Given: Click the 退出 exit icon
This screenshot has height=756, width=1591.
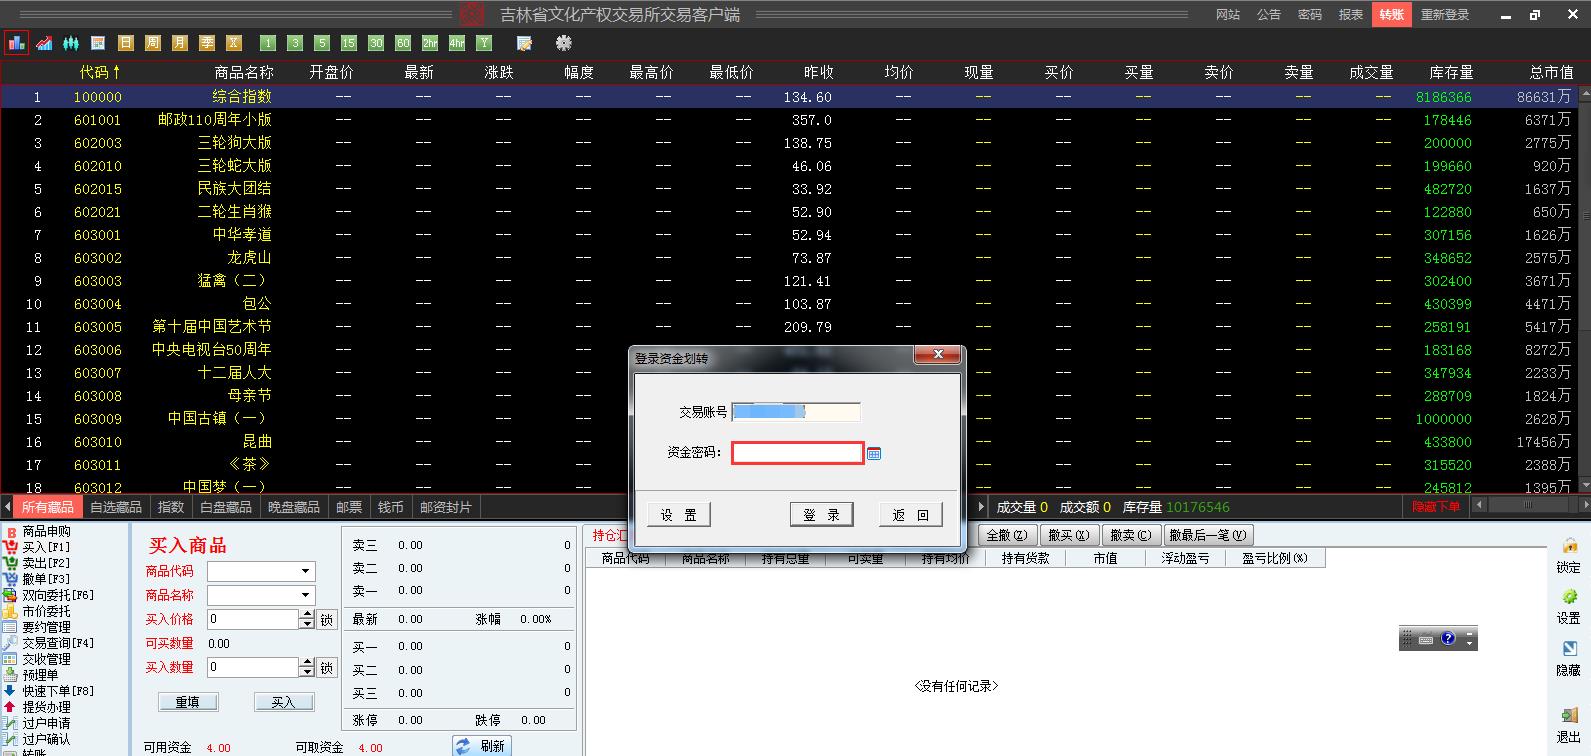Looking at the screenshot, I should [x=1568, y=716].
